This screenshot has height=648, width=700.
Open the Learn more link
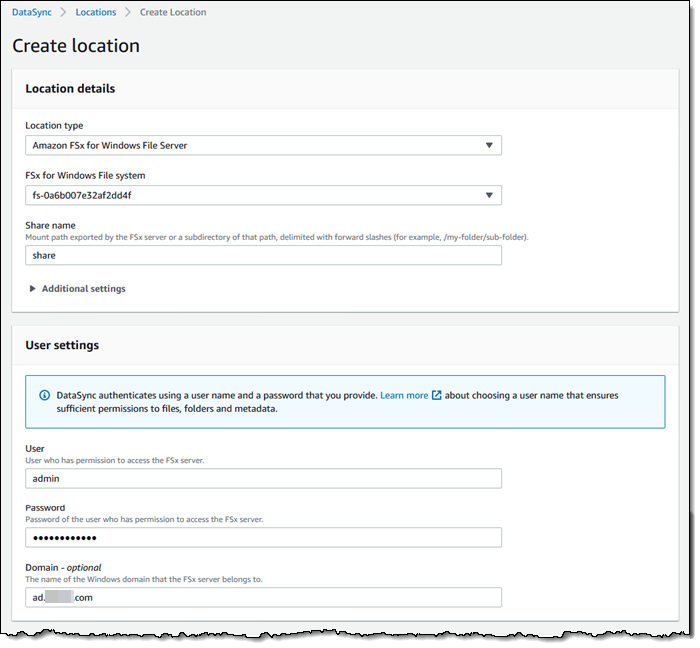click(x=404, y=395)
